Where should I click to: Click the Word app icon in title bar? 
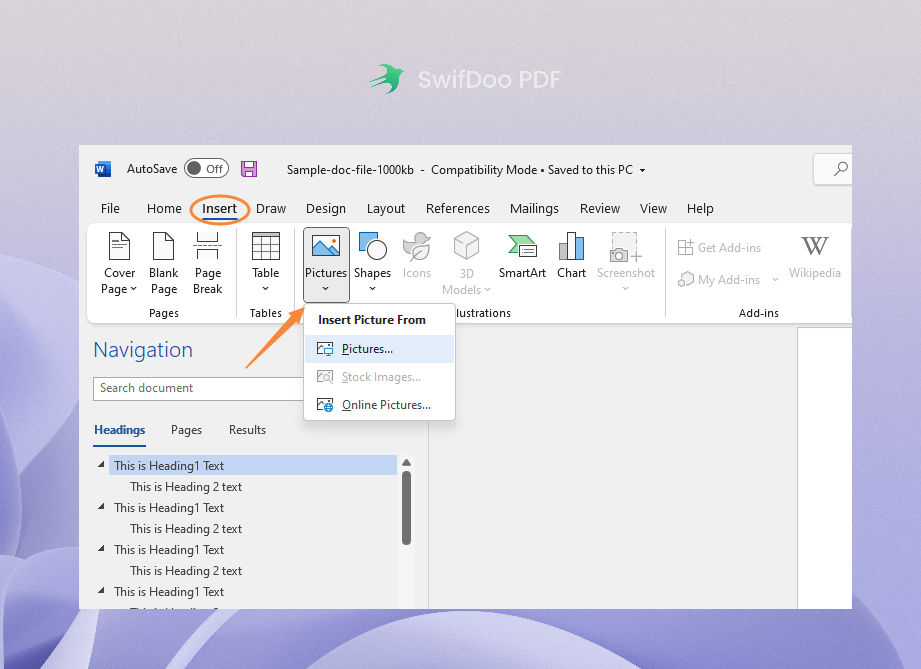pos(103,169)
